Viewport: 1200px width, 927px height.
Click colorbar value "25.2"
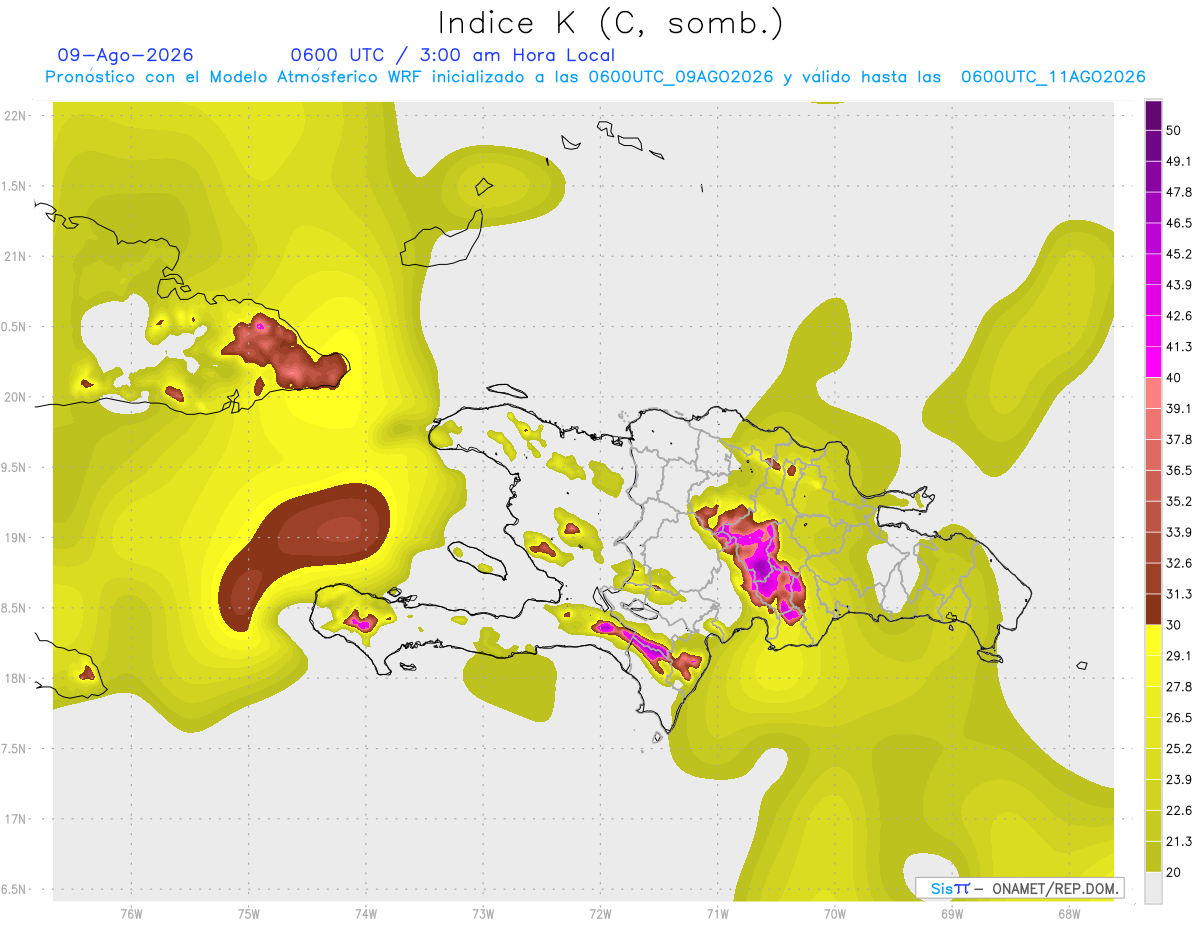(1178, 748)
